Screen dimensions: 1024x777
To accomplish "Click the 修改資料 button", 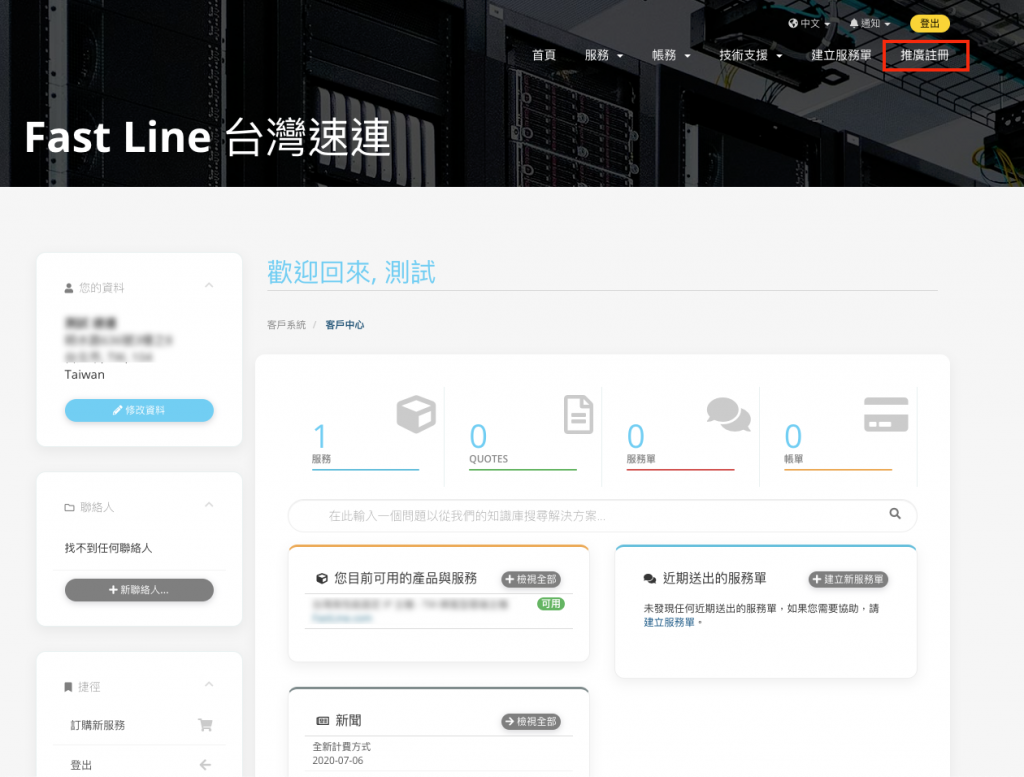I will (139, 410).
